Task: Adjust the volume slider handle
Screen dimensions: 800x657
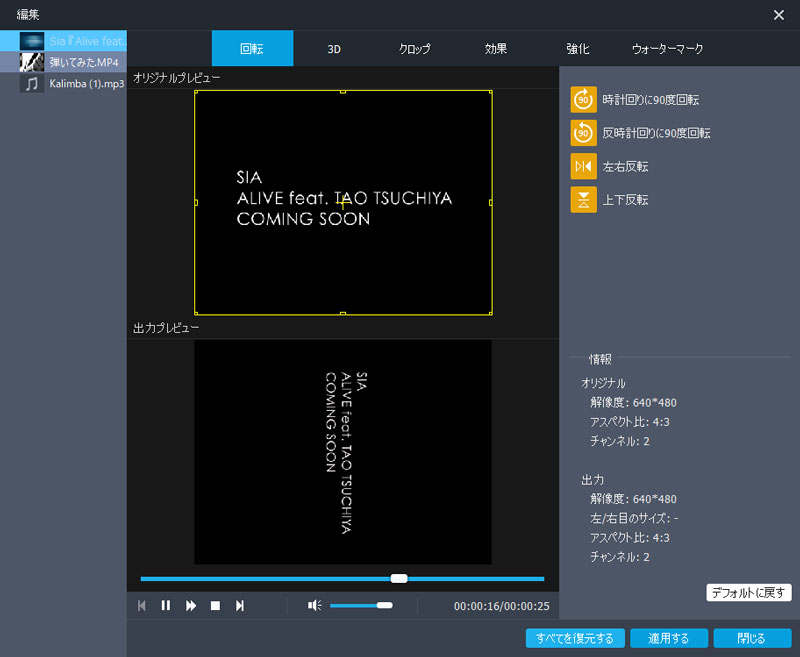Action: [385, 605]
